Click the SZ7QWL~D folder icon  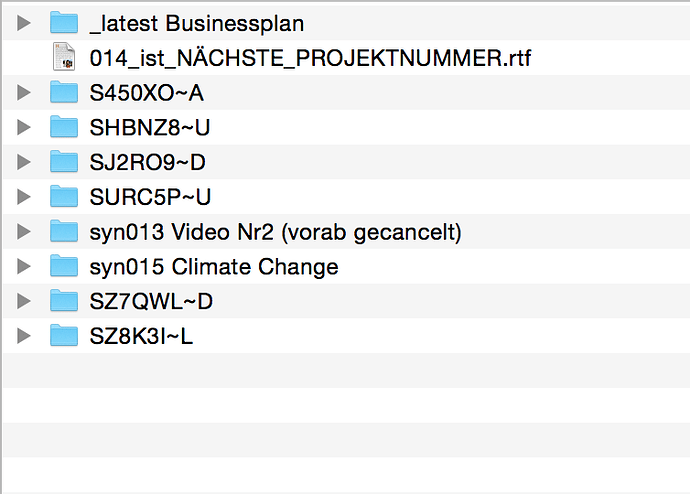64,301
